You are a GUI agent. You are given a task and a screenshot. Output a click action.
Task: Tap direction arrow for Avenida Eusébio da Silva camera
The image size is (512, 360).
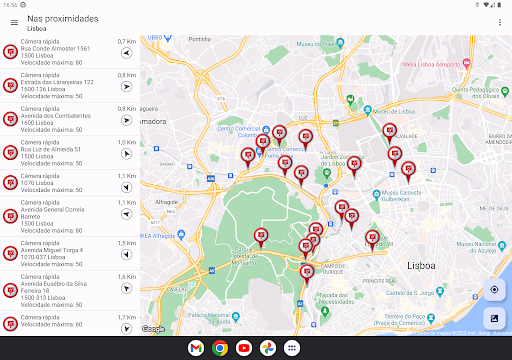[126, 288]
